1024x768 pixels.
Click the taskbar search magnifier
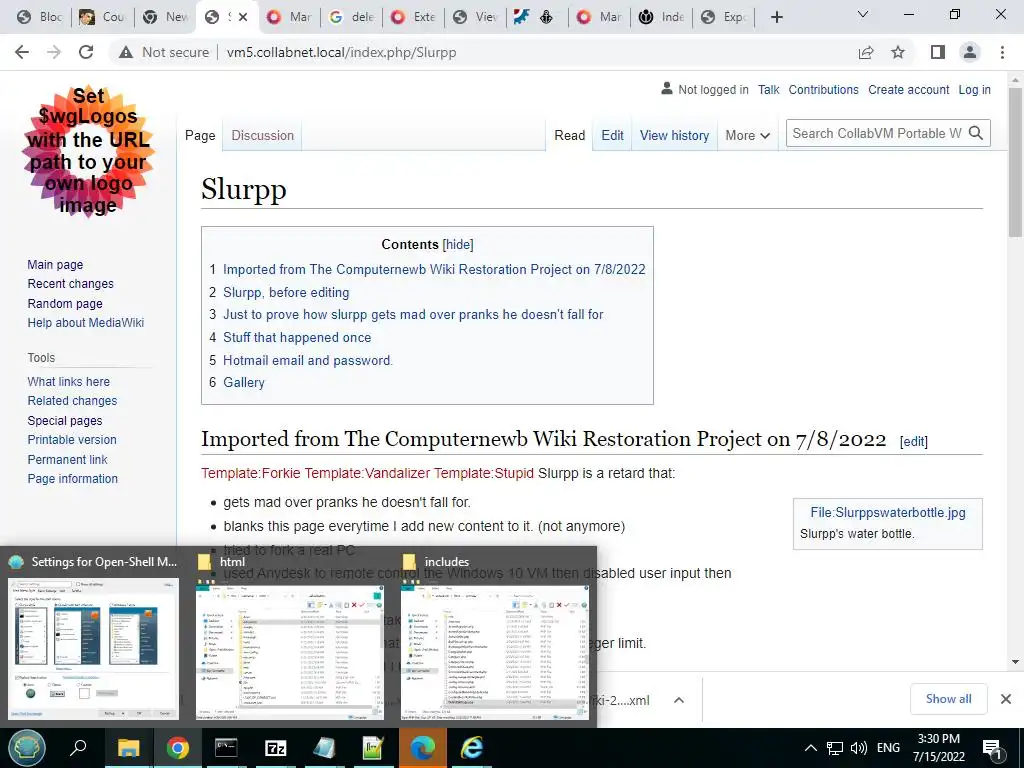coord(78,748)
